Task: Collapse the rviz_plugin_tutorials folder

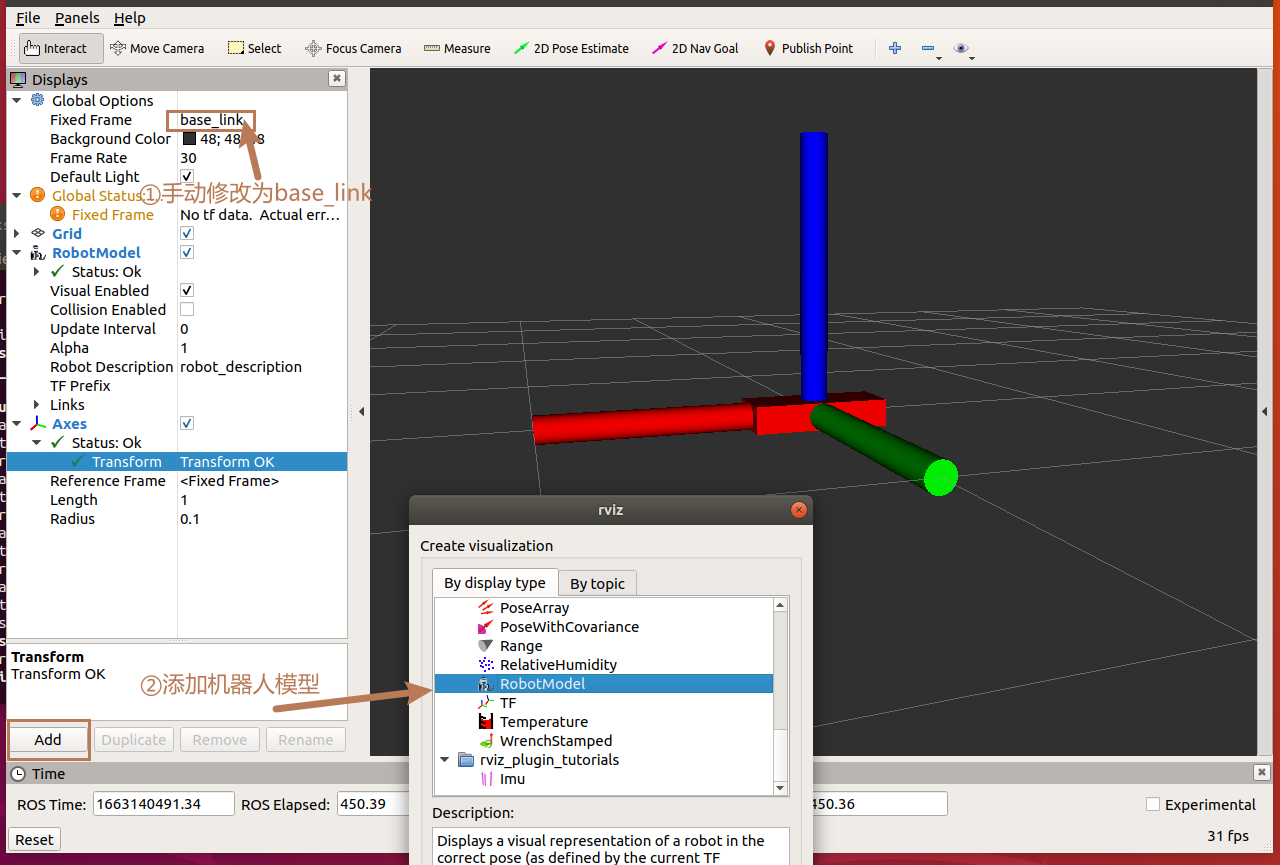Action: [x=445, y=760]
